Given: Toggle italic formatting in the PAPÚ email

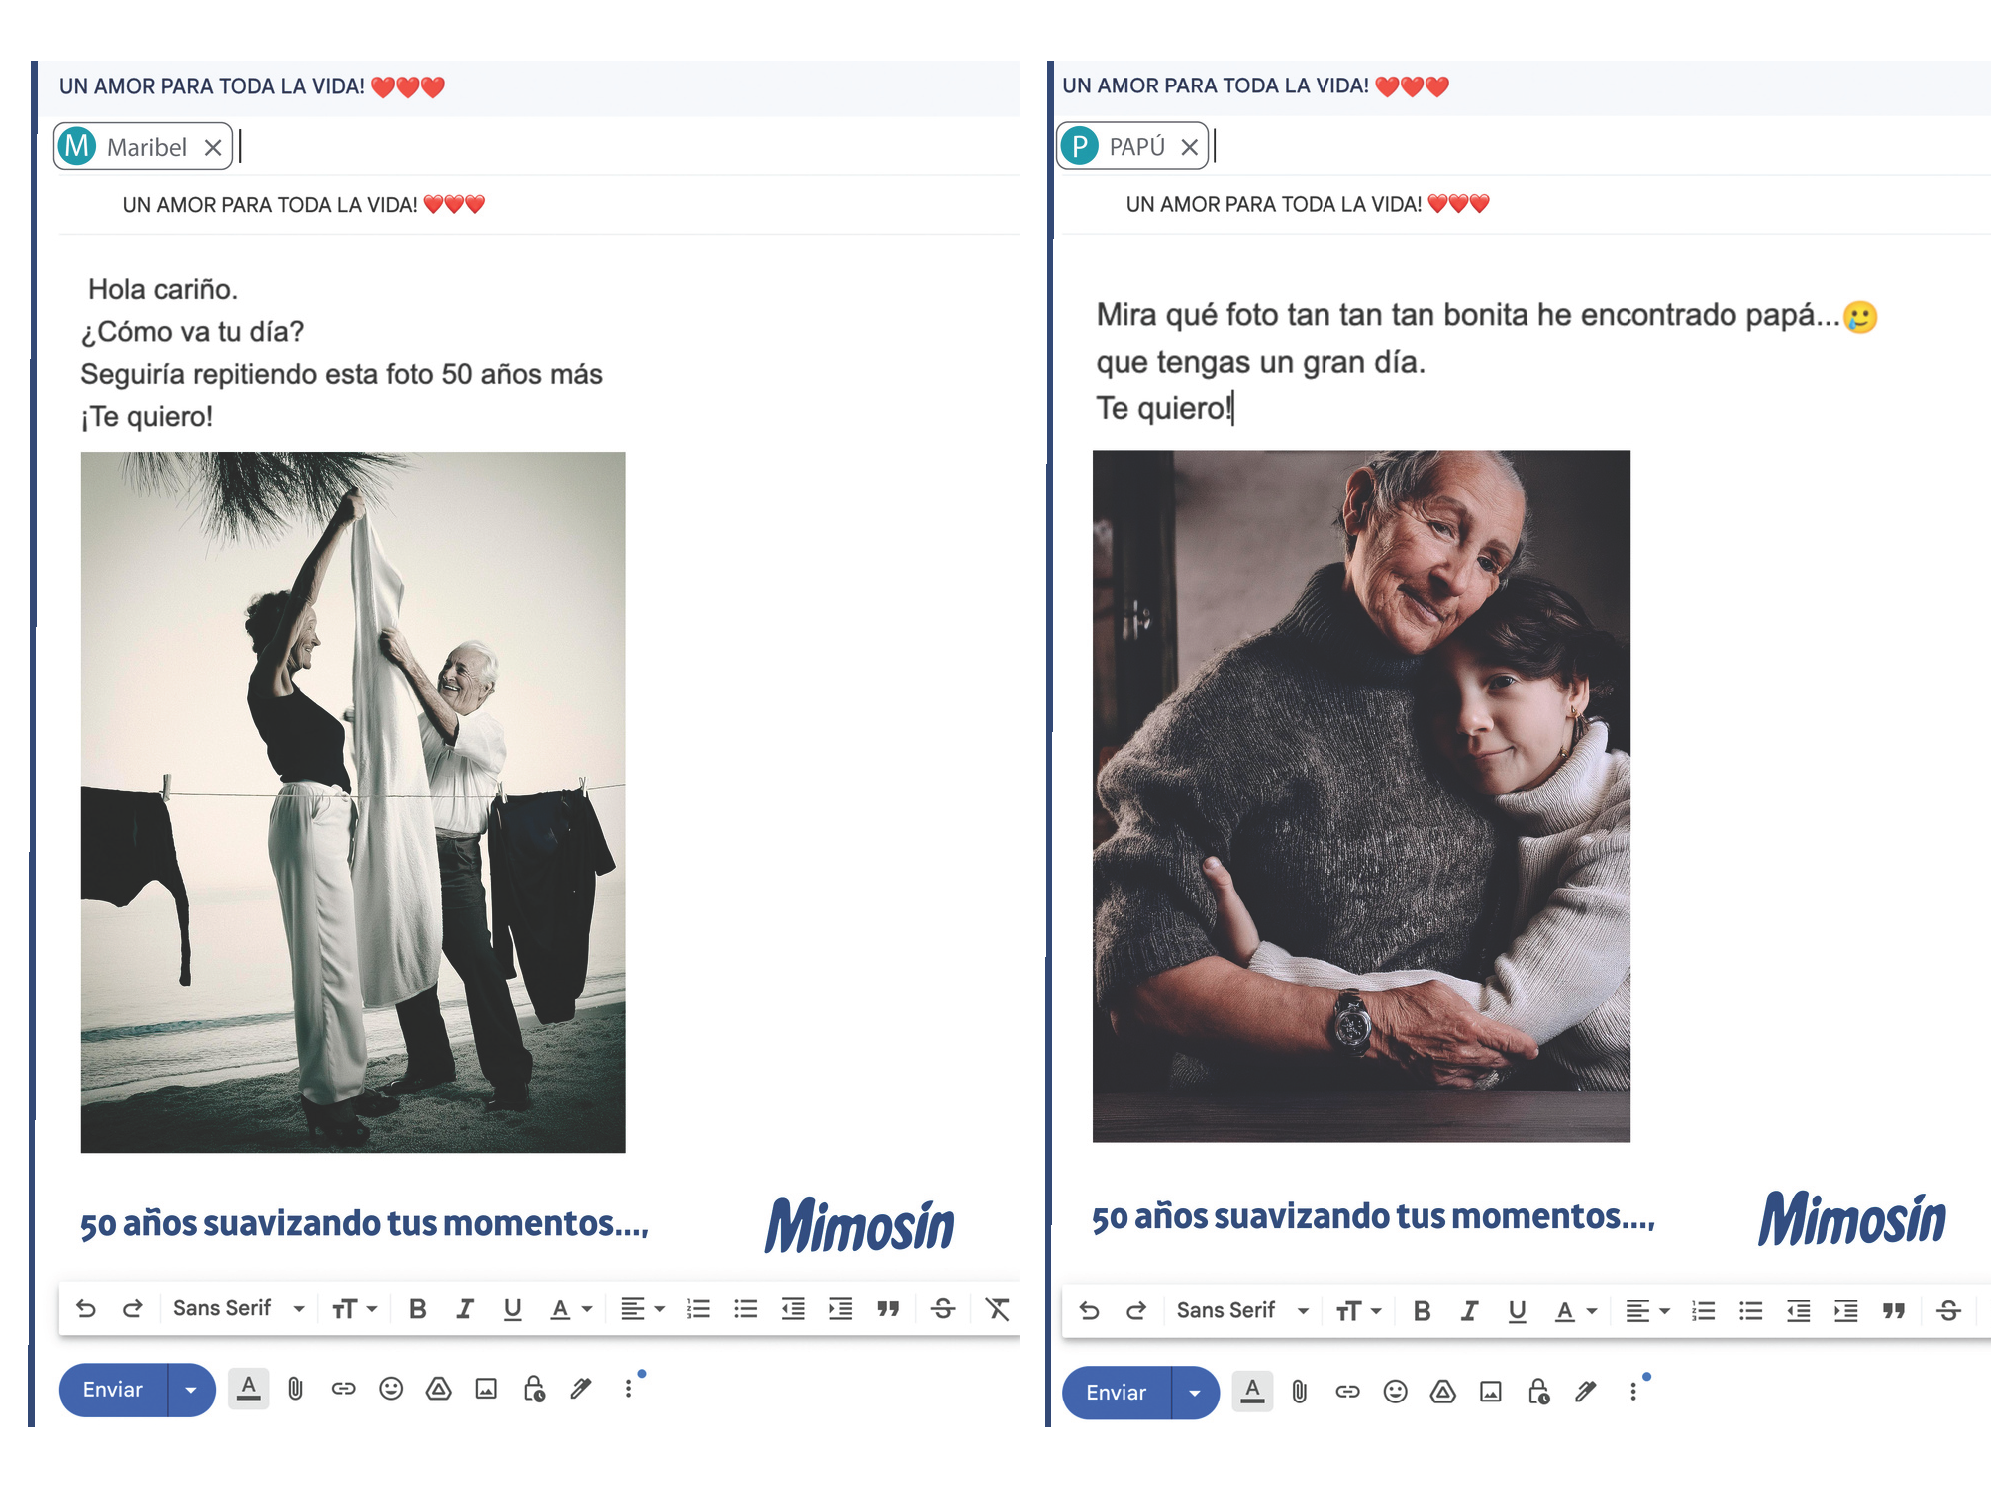Looking at the screenshot, I should click(1468, 1311).
